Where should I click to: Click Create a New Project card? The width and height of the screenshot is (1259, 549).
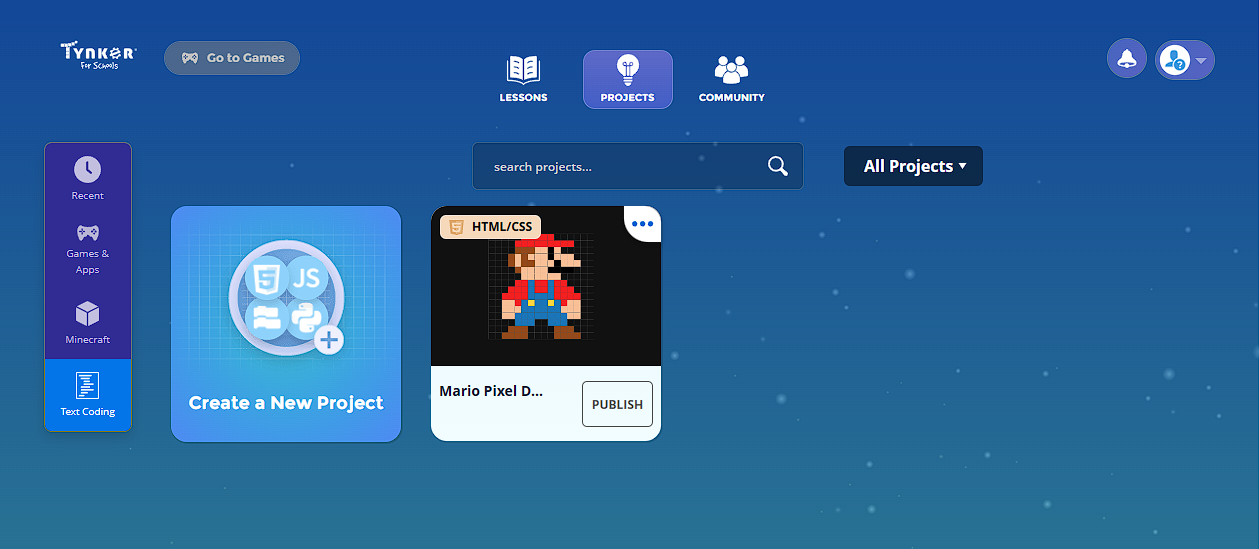[286, 324]
